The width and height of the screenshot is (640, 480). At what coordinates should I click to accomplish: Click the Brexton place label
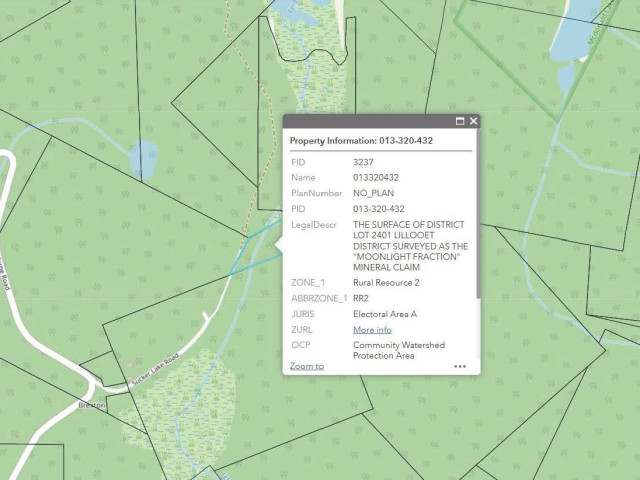pos(92,405)
